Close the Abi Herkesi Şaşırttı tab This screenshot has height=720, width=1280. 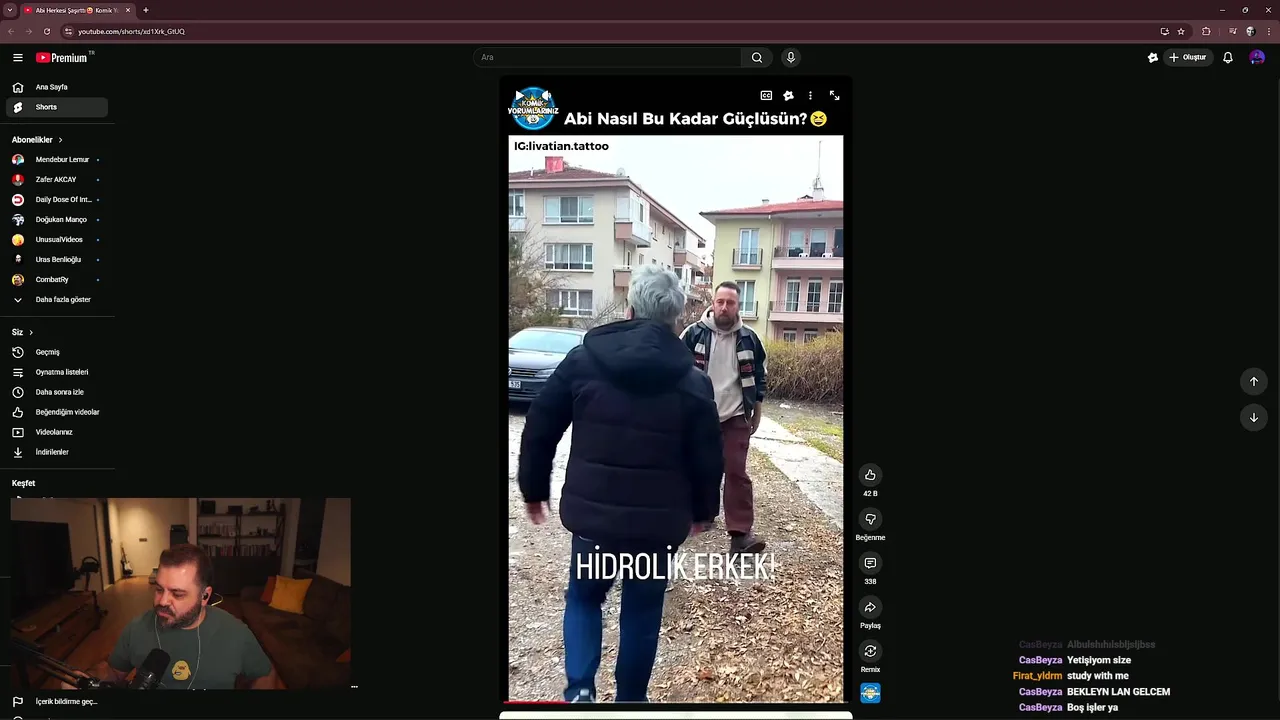pyautogui.click(x=128, y=10)
